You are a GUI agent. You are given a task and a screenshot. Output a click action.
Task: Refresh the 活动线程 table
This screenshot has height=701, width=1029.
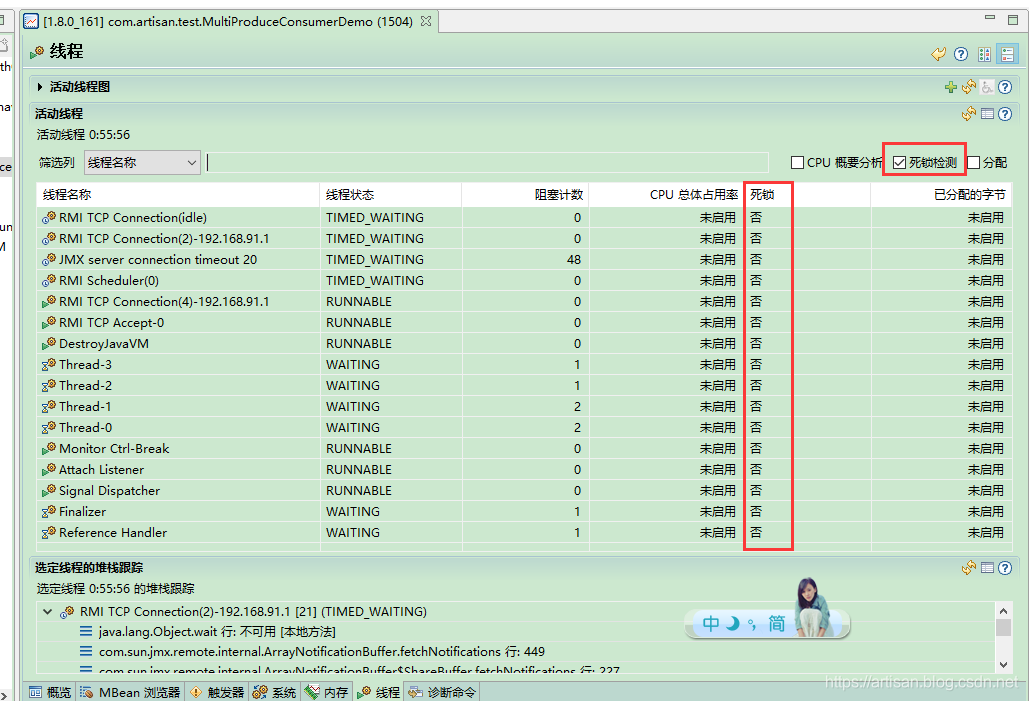pos(968,114)
